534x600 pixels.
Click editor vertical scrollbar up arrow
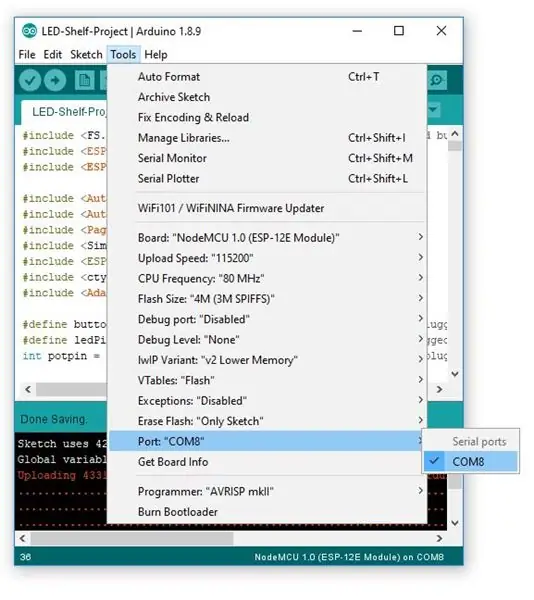pos(455,134)
